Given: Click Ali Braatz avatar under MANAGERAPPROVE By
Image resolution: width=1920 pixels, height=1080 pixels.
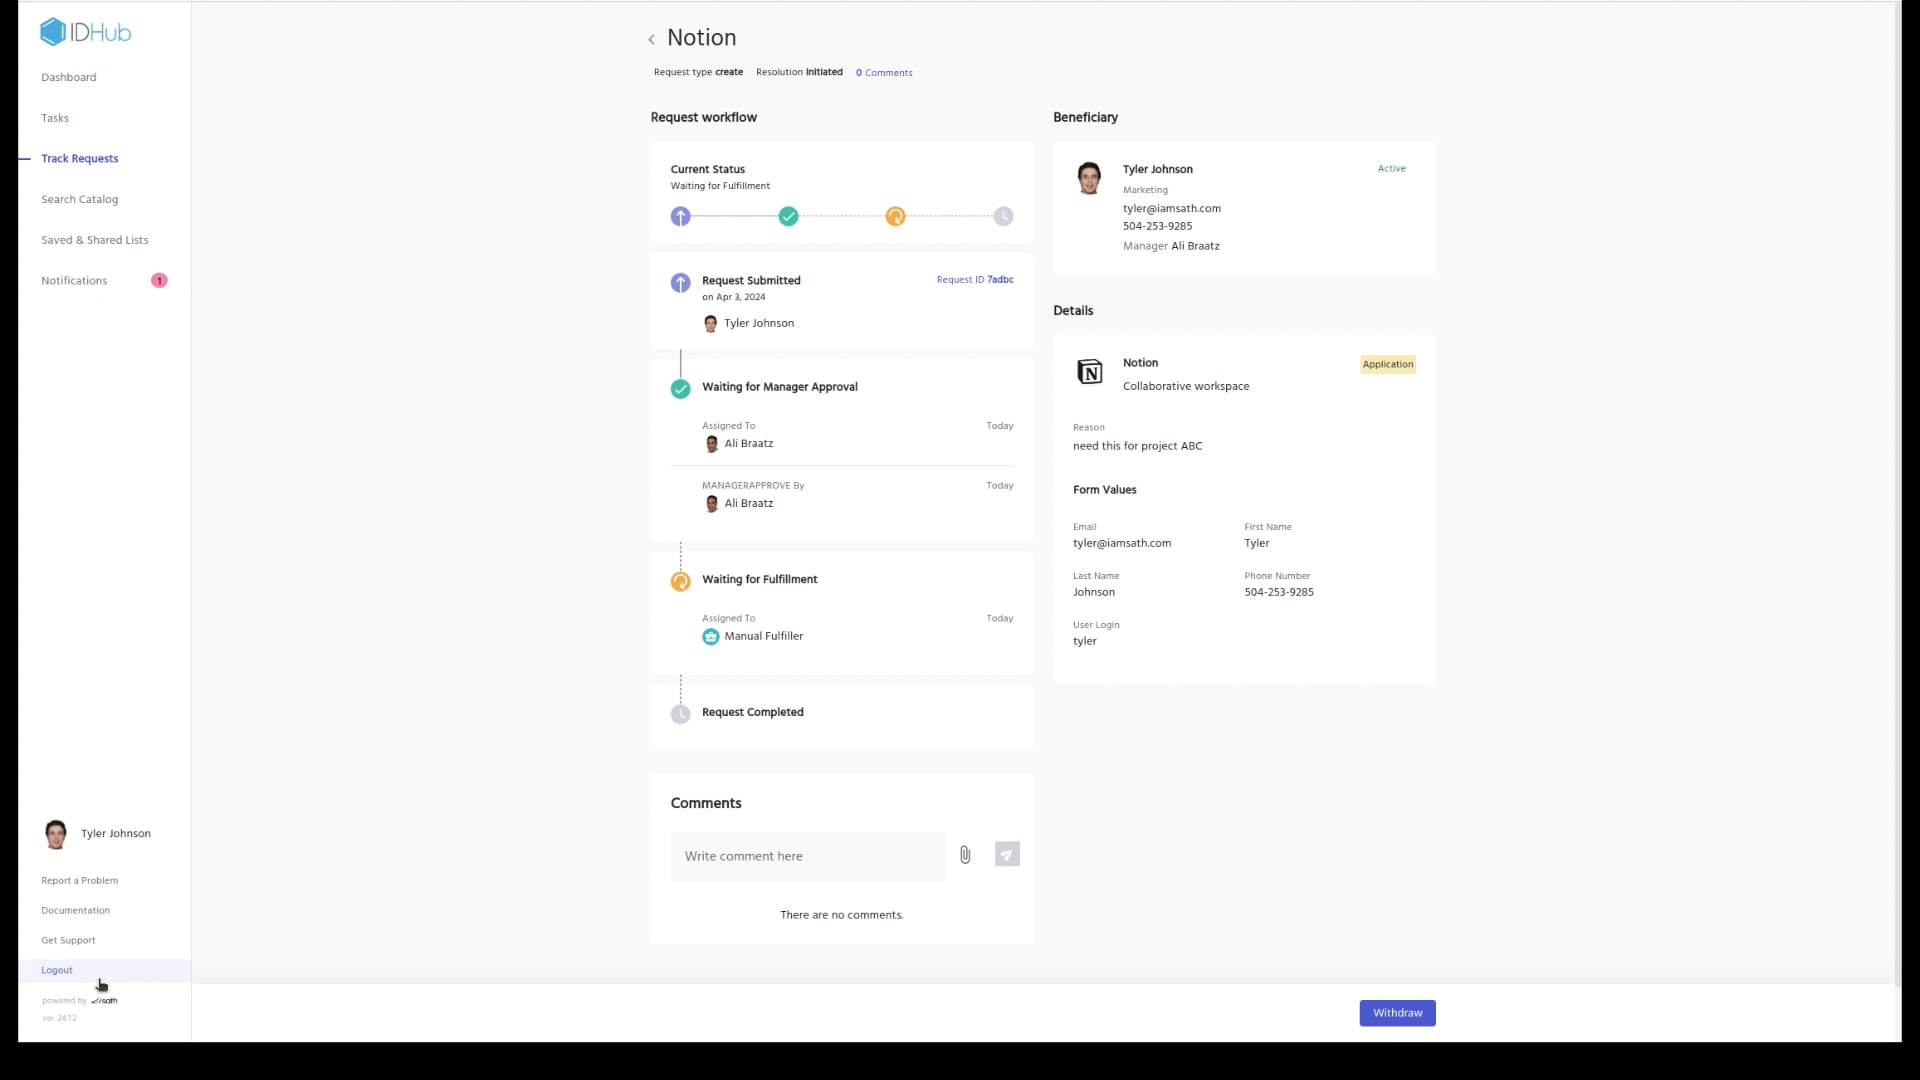Looking at the screenshot, I should pos(711,504).
